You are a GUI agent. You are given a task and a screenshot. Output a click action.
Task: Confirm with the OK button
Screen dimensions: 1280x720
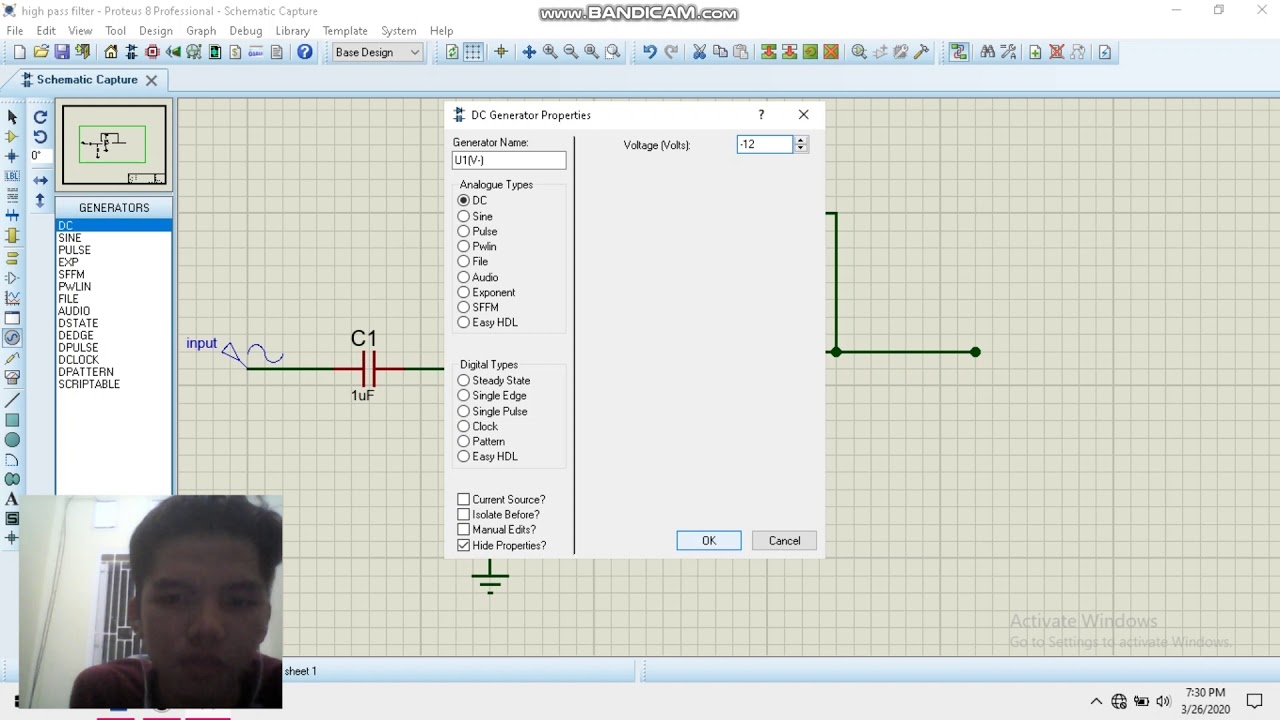(709, 541)
